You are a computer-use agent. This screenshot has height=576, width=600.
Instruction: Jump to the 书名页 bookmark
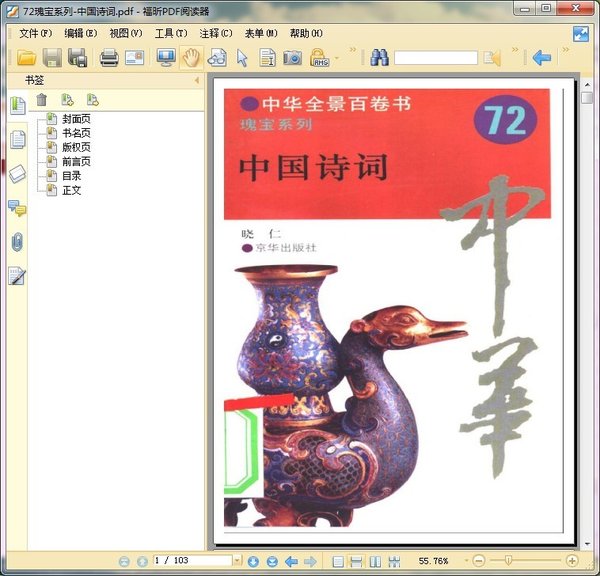(76, 133)
